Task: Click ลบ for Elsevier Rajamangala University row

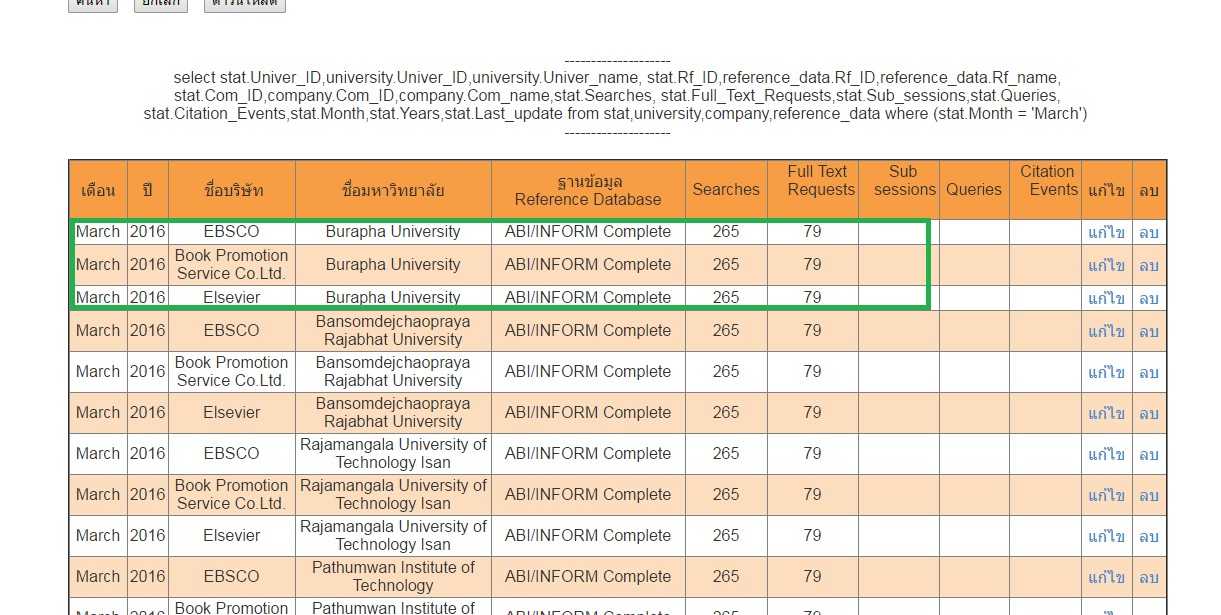Action: coord(1149,536)
